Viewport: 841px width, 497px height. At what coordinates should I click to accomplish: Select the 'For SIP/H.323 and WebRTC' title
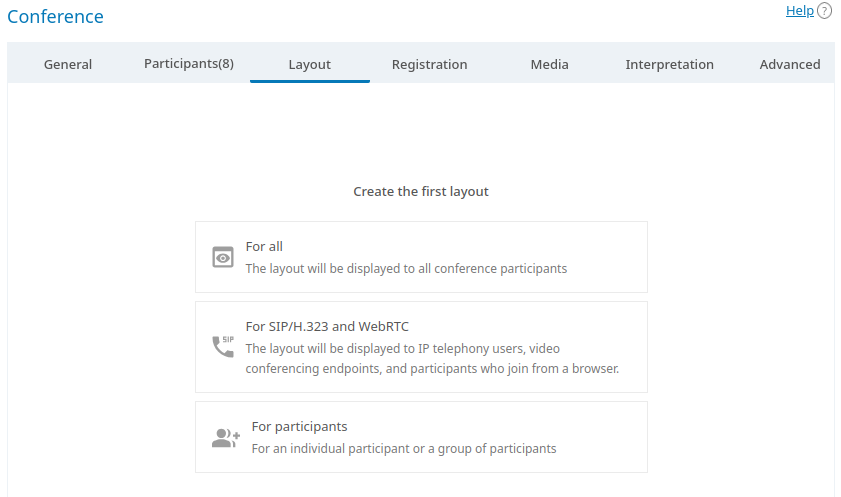coord(327,326)
